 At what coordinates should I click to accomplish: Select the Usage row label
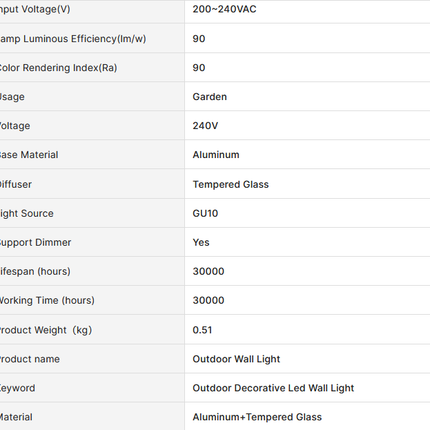click(x=12, y=97)
